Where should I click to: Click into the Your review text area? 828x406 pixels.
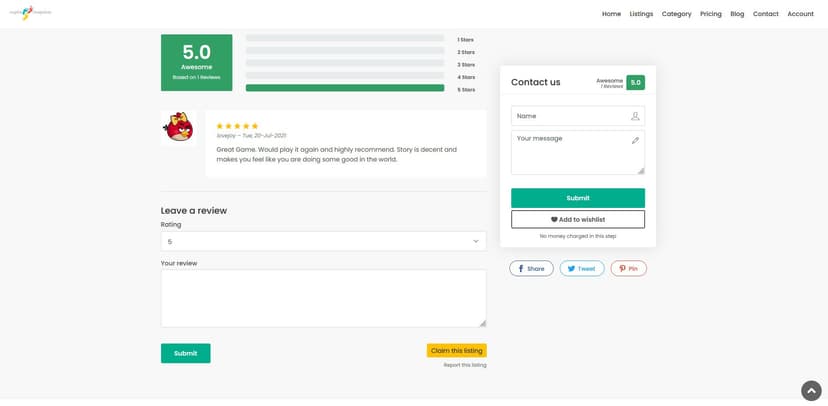tap(323, 298)
